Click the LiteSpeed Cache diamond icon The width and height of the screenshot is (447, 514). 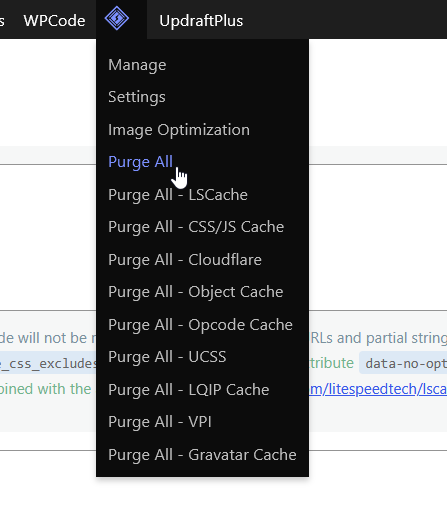tap(117, 18)
